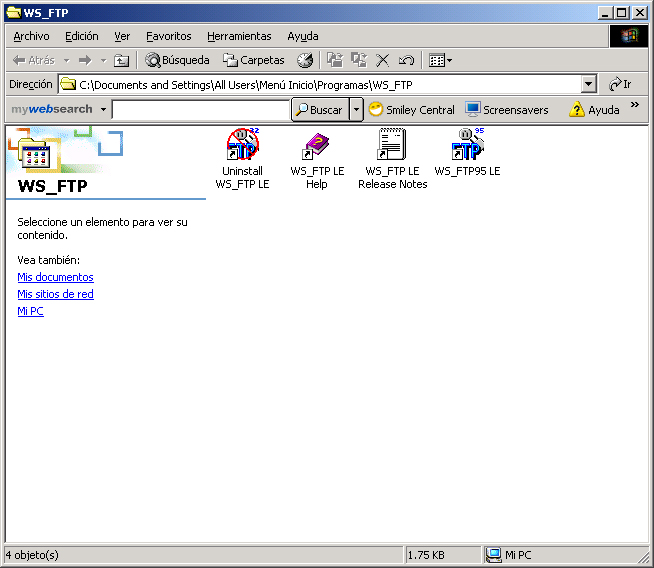The width and height of the screenshot is (654, 568).
Task: Toggle the Carpetas folder pane
Action: 253,60
